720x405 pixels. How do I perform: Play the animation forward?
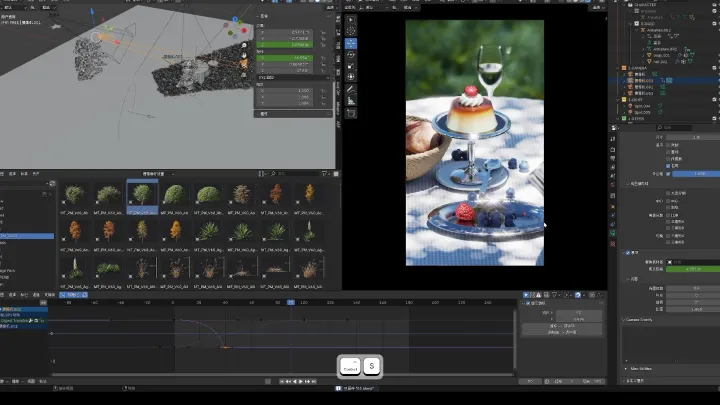pyautogui.click(x=301, y=381)
